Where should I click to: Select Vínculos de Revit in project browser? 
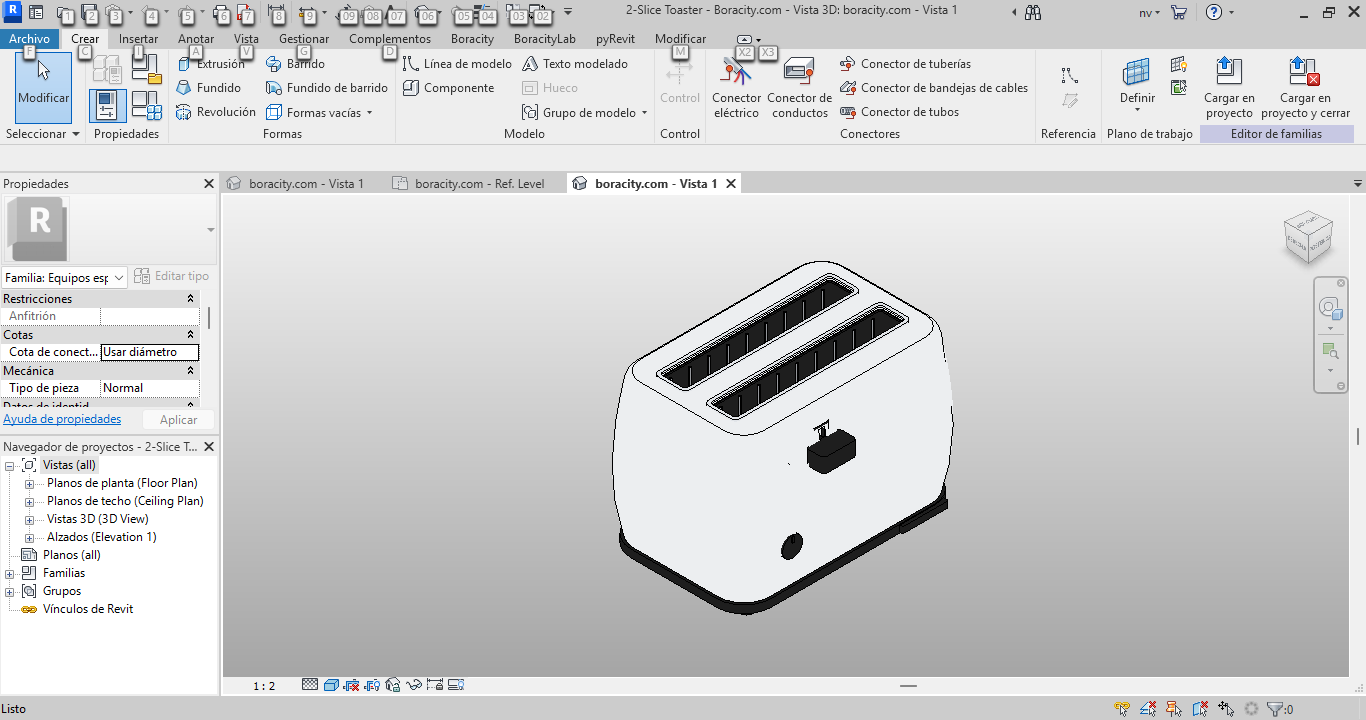(x=88, y=609)
